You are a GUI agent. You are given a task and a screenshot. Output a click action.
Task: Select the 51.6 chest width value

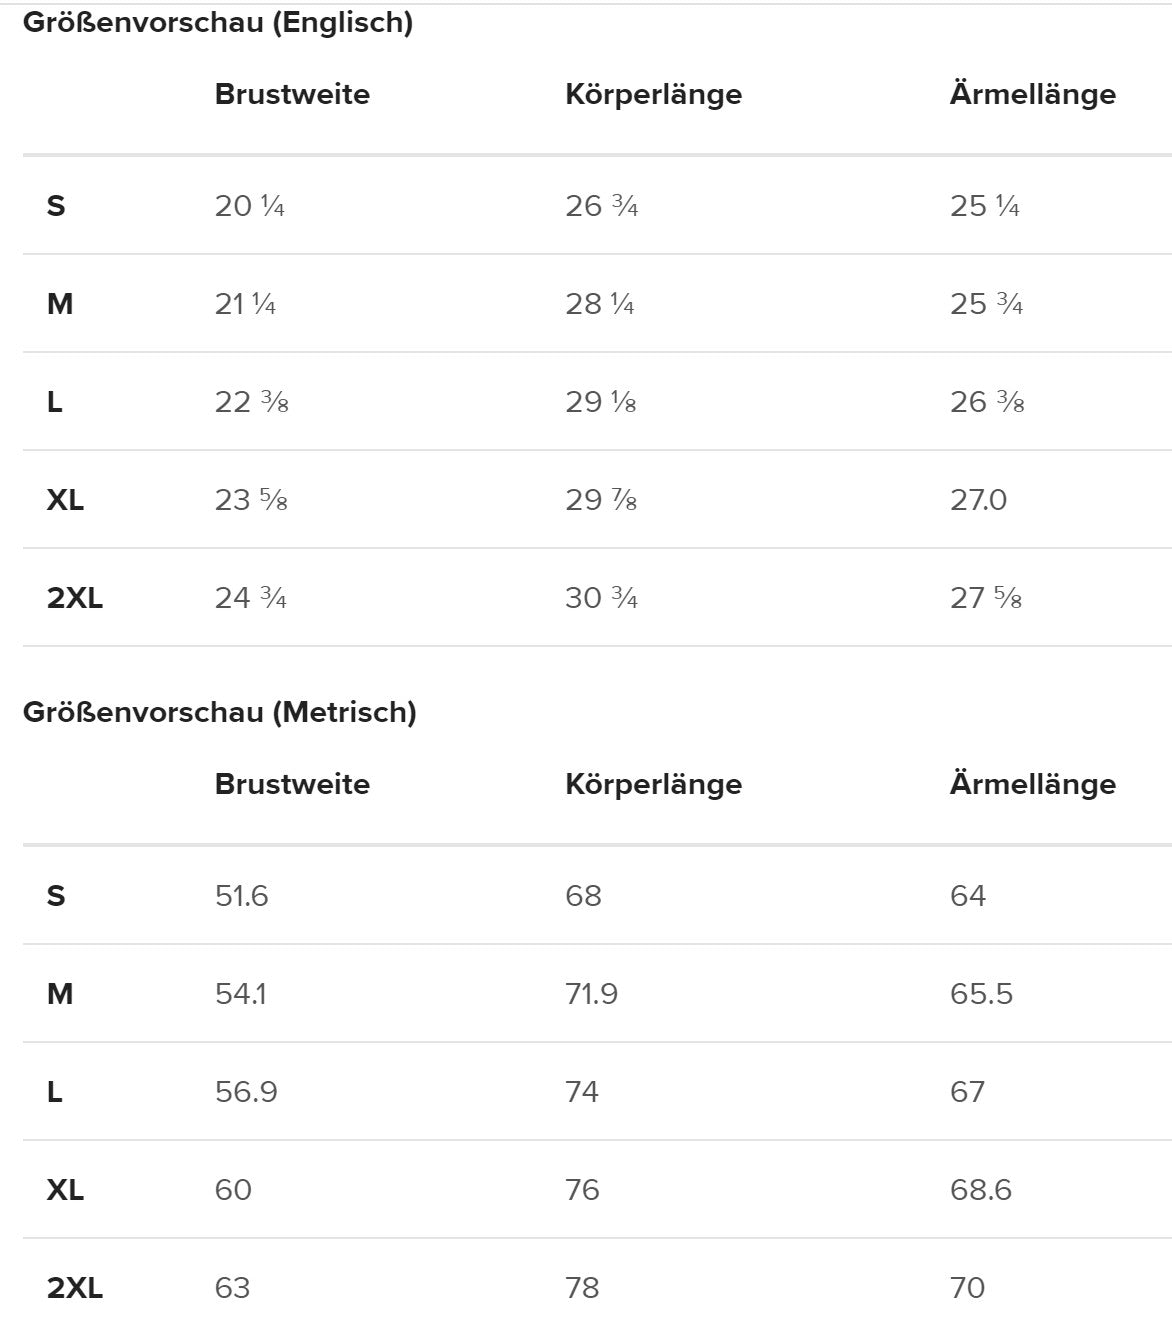[x=241, y=896]
